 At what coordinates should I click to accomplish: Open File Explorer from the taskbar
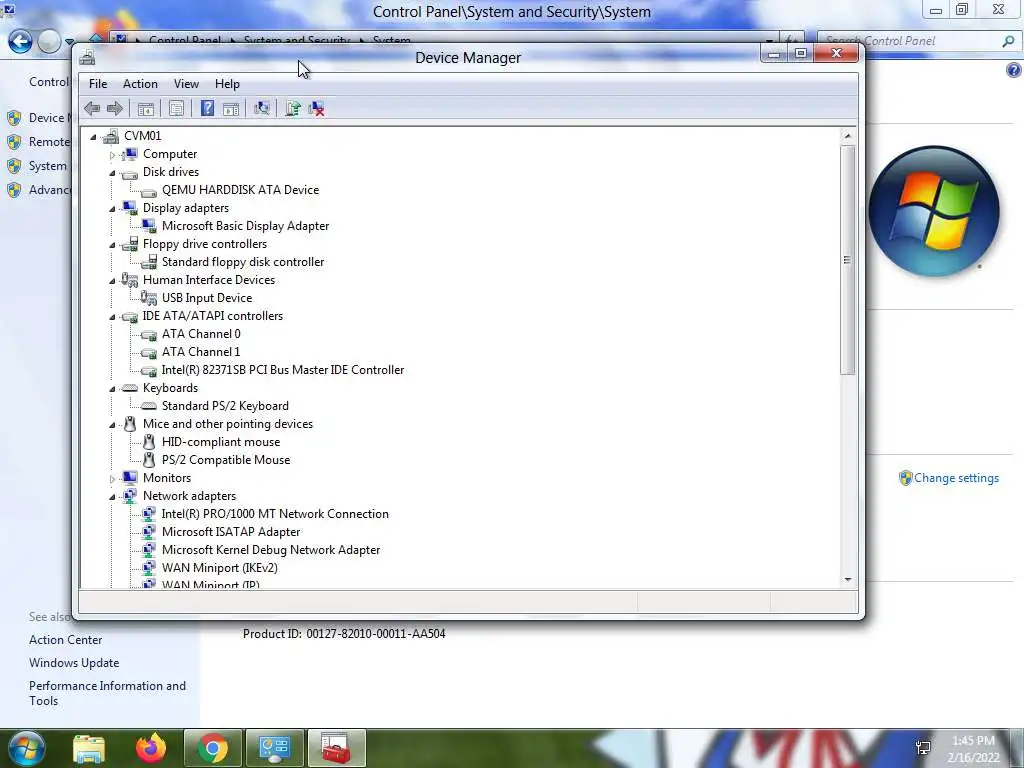pyautogui.click(x=89, y=748)
